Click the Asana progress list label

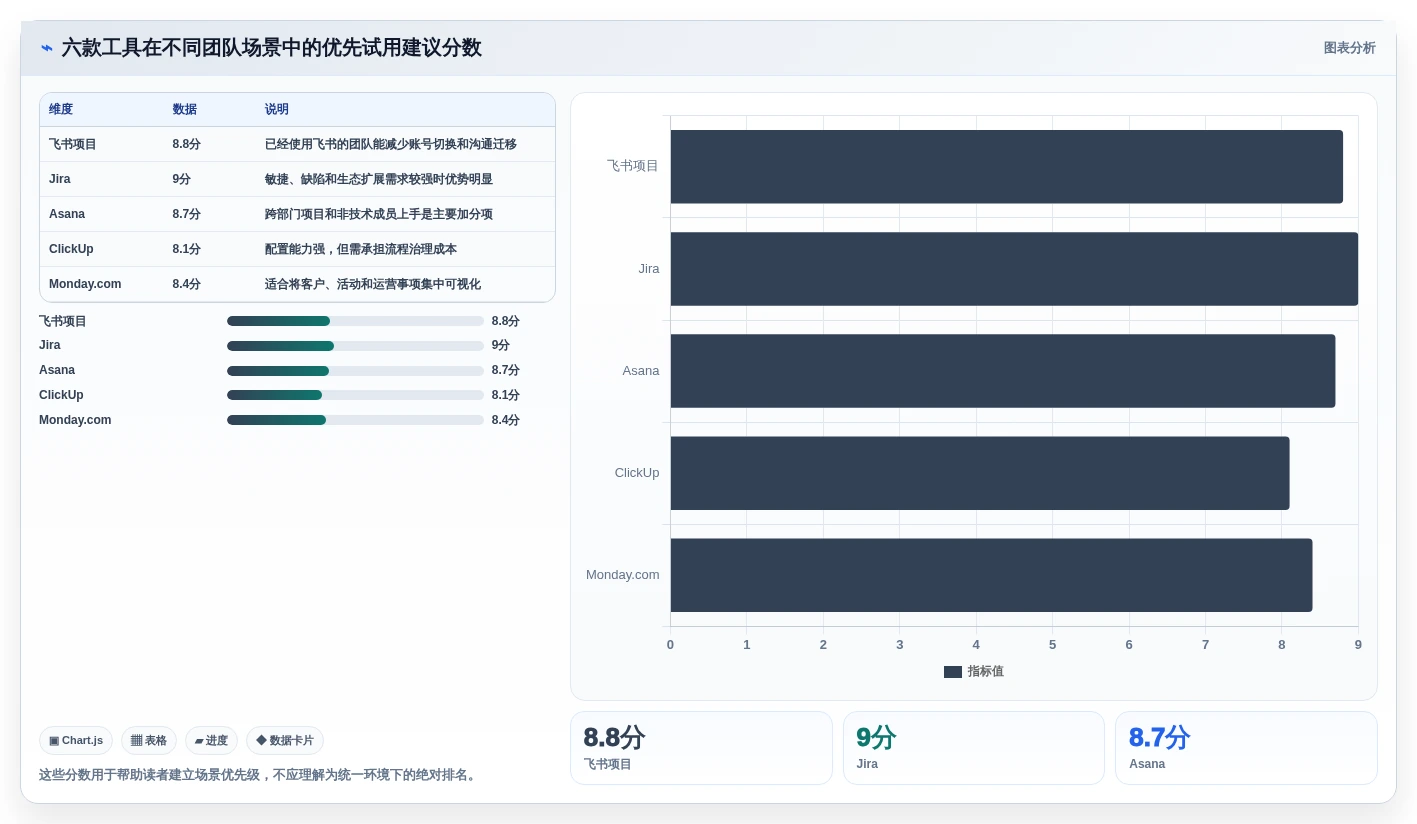tap(57, 370)
